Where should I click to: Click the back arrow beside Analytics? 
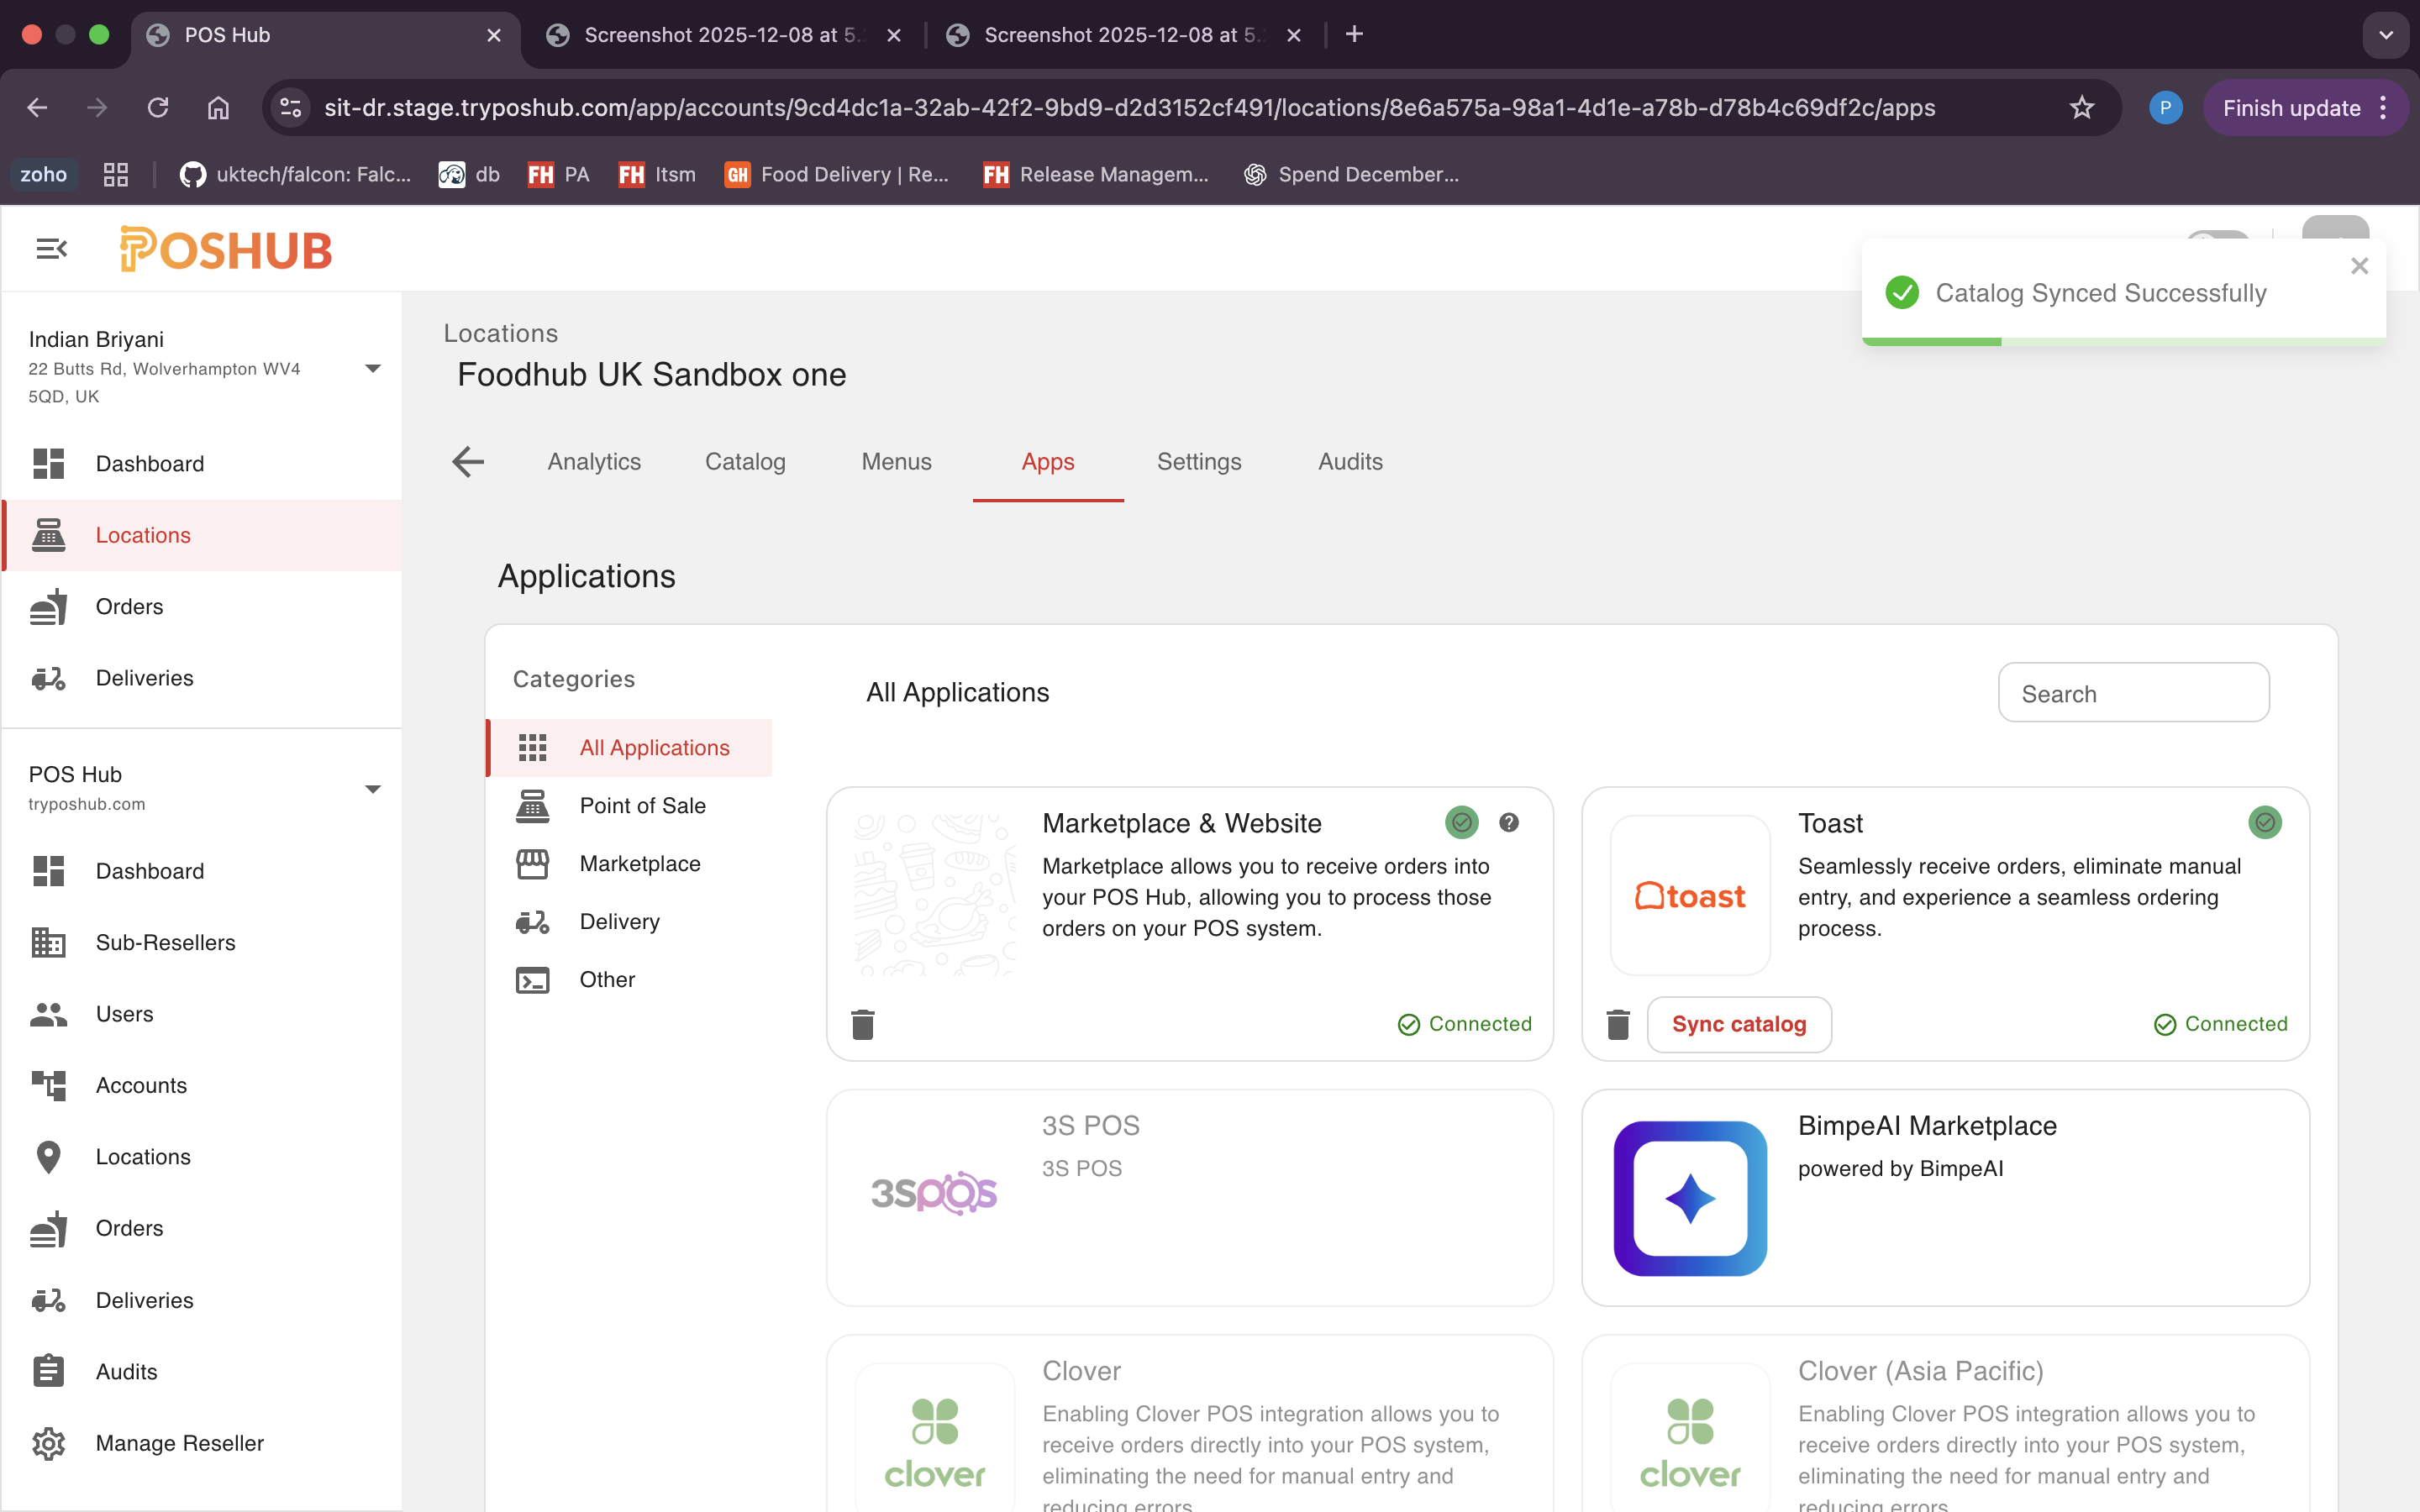[467, 461]
